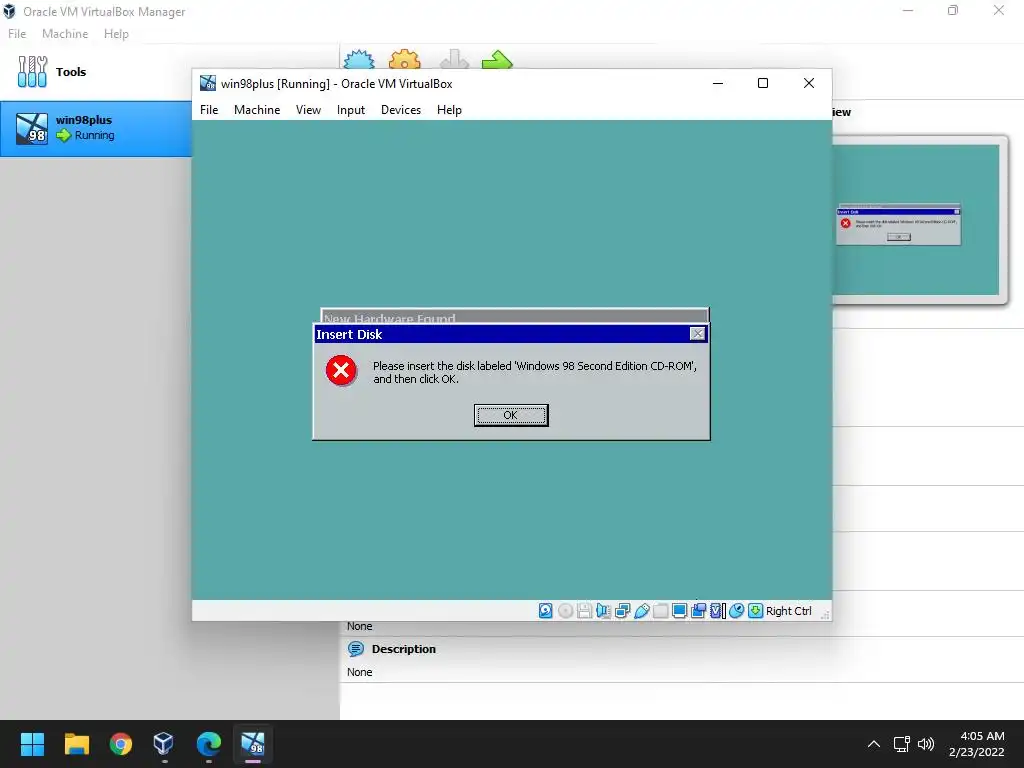
Task: Open the VirtualBox Manager's Machine menu
Action: tap(65, 33)
